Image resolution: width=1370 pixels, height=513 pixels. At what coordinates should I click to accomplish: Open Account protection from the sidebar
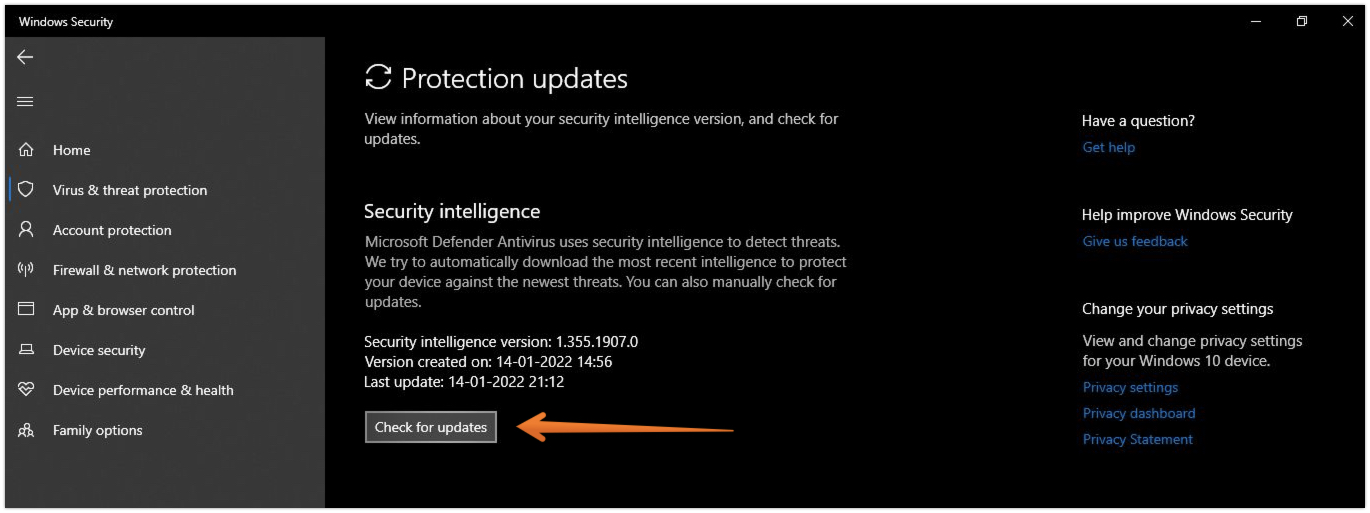coord(112,230)
